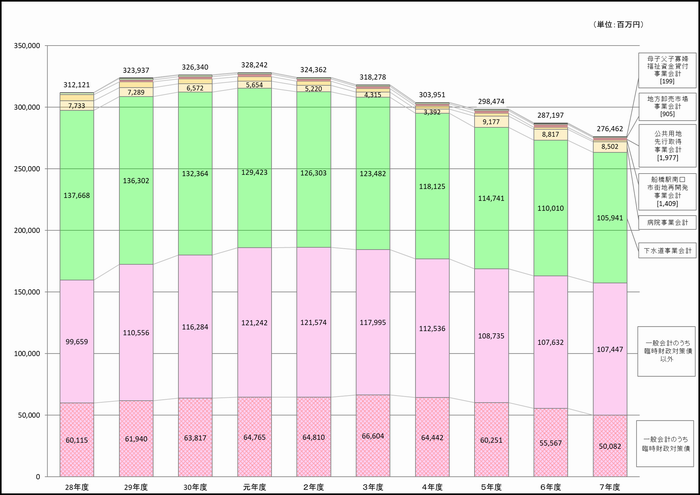
Task: Click the 112,536 value label
Action: [432, 329]
